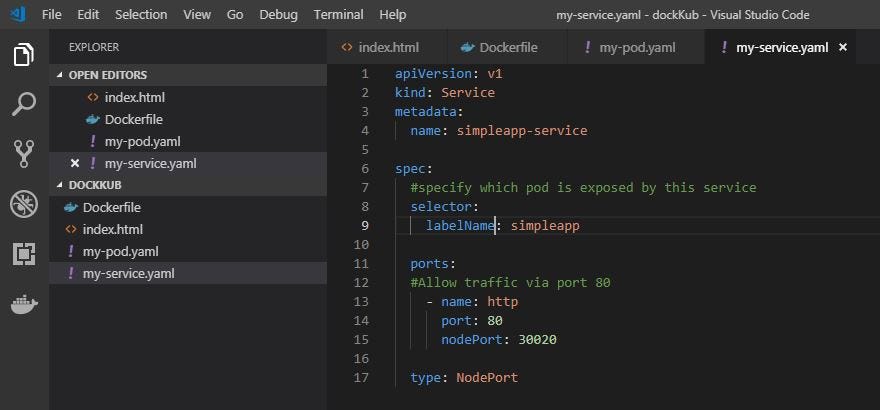
Task: Open index.html in the DOCKKUB folder
Action: 110,230
